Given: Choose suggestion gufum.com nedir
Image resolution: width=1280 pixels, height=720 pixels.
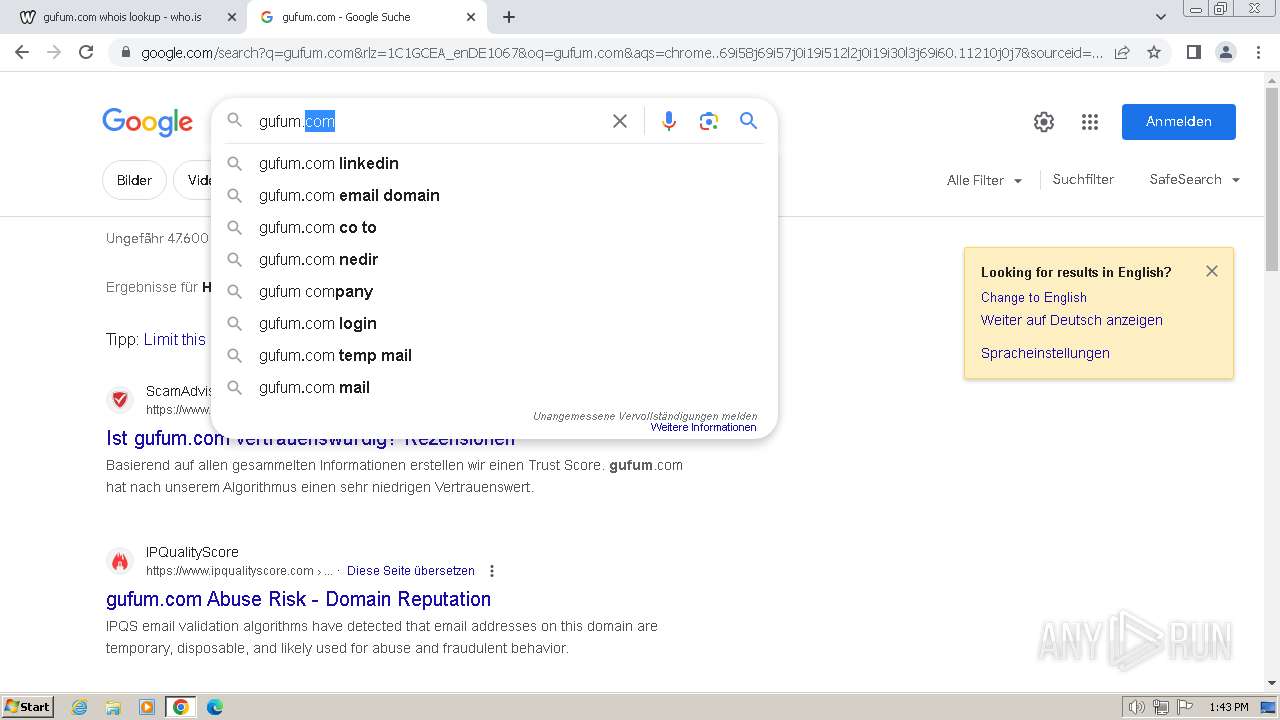Looking at the screenshot, I should click(x=494, y=259).
